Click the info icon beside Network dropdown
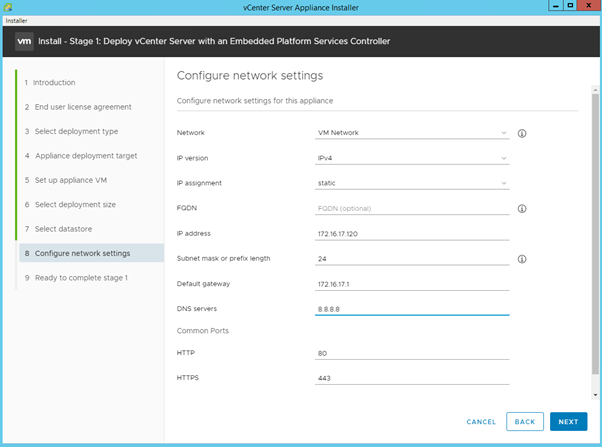This screenshot has width=602, height=447. 522,133
